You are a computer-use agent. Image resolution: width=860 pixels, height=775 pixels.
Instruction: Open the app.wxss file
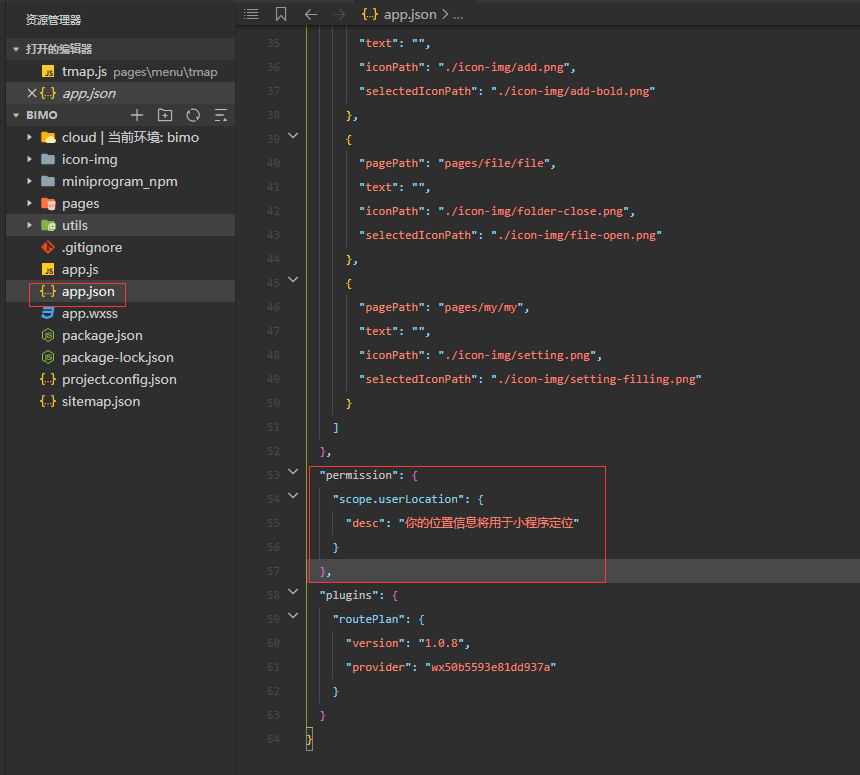pyautogui.click(x=121, y=313)
